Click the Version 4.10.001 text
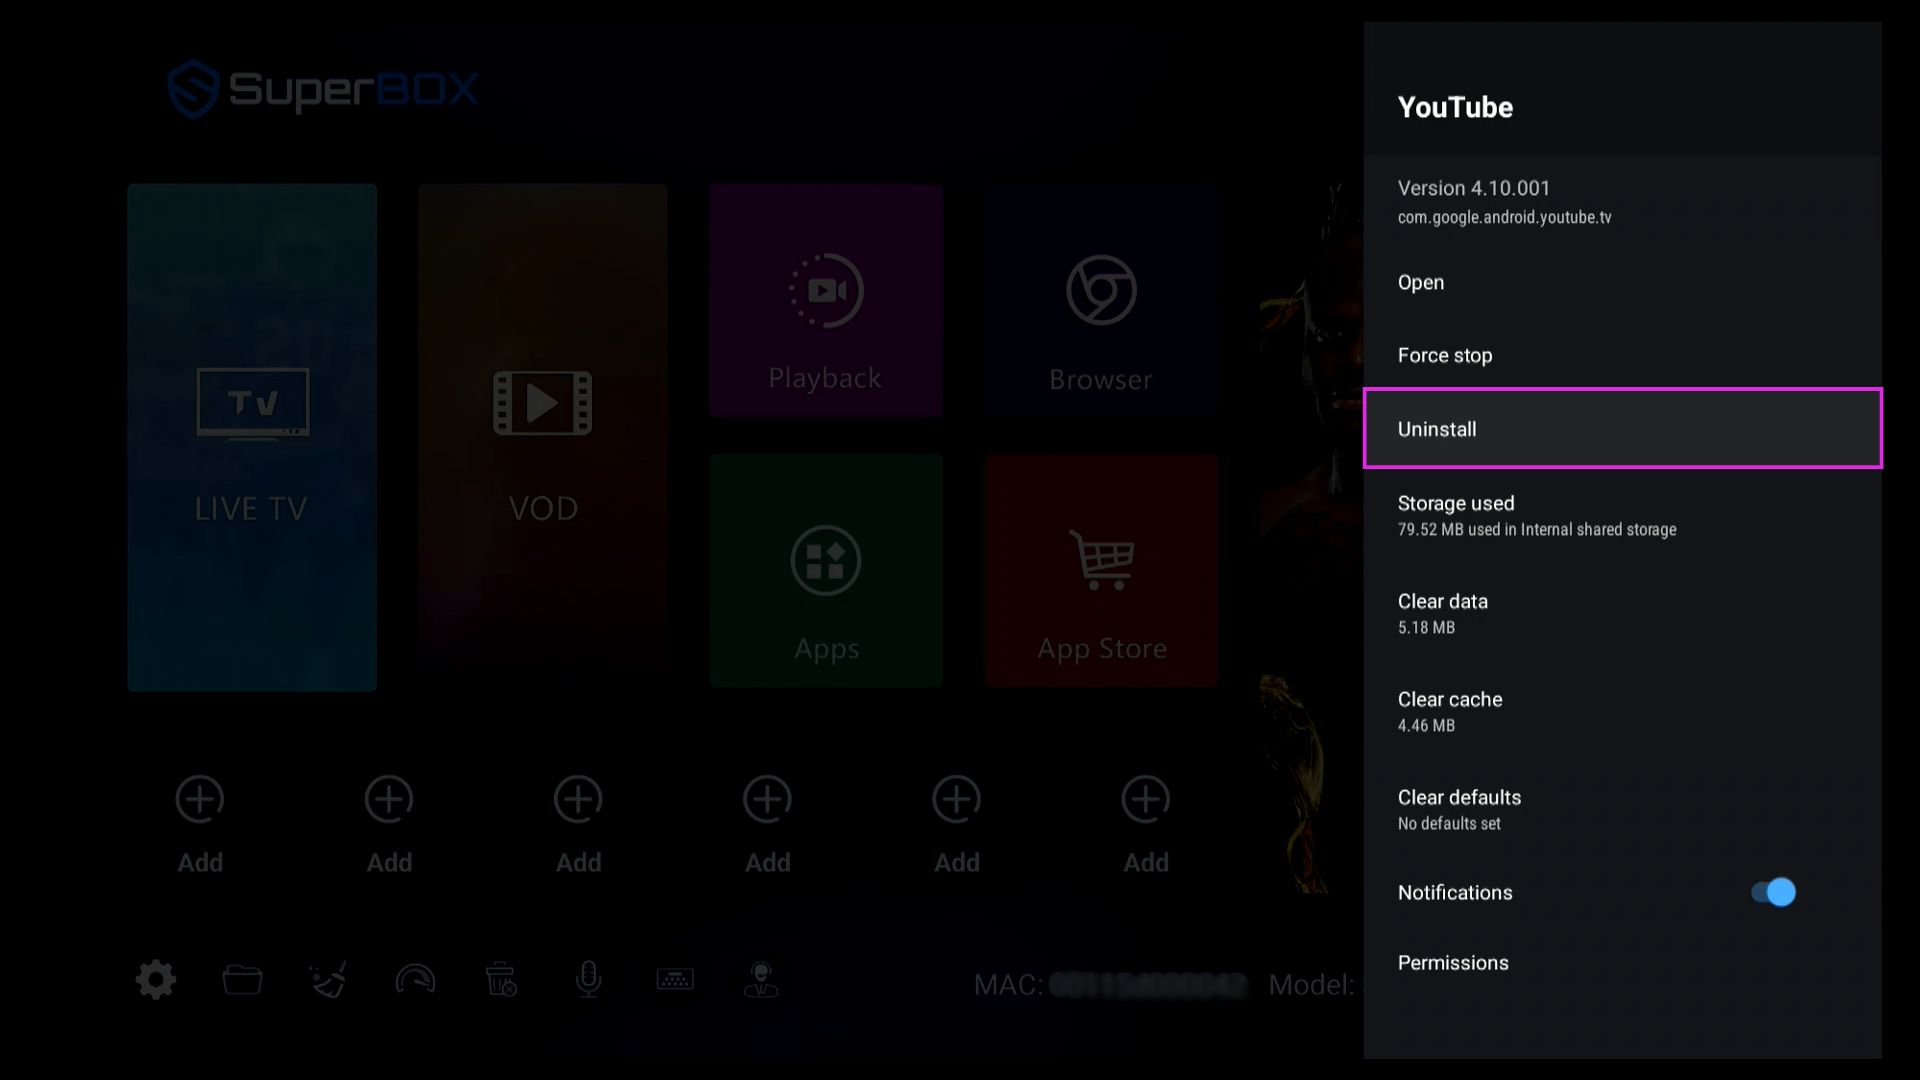The width and height of the screenshot is (1920, 1080). click(x=1473, y=188)
